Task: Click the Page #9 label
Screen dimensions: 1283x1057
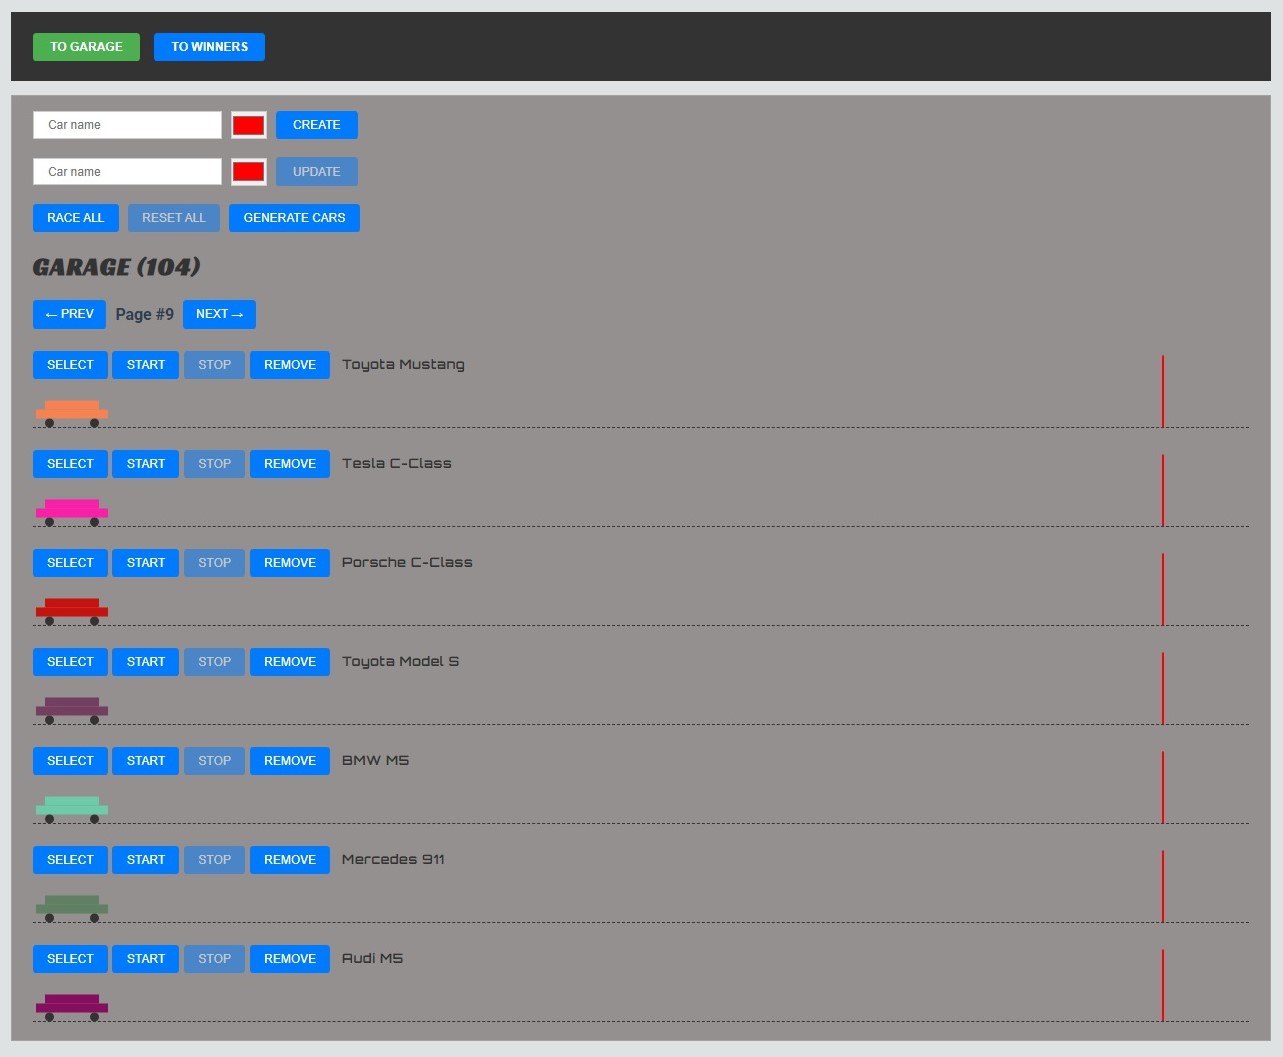Action: click(145, 314)
